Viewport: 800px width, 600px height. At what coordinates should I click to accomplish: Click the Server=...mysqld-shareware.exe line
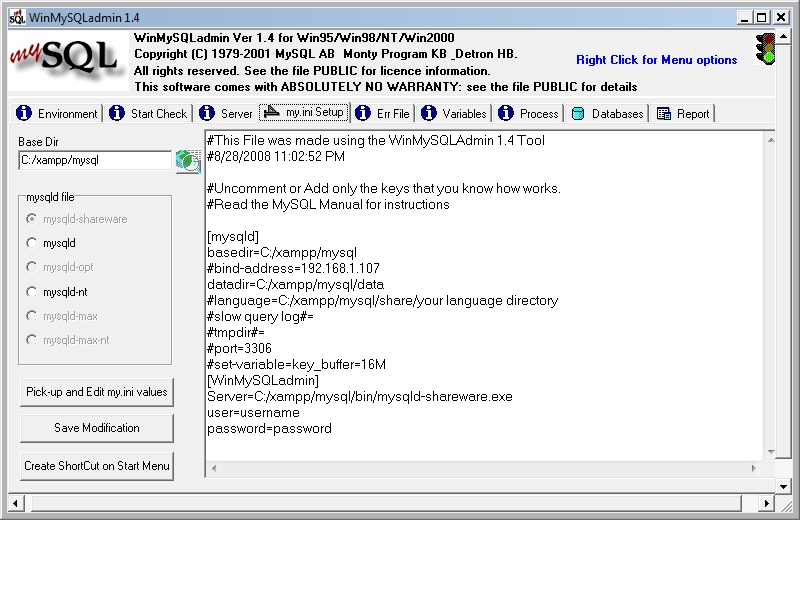coord(360,396)
